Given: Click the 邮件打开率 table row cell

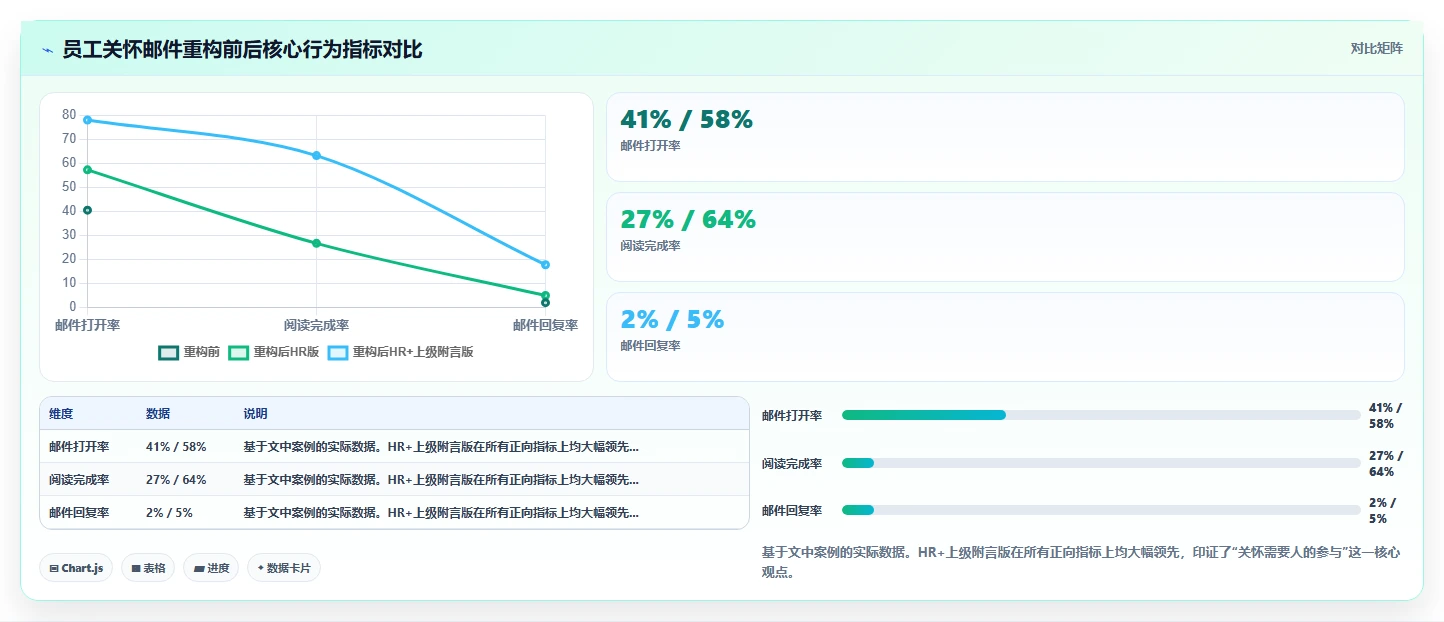Looking at the screenshot, I should point(79,447).
